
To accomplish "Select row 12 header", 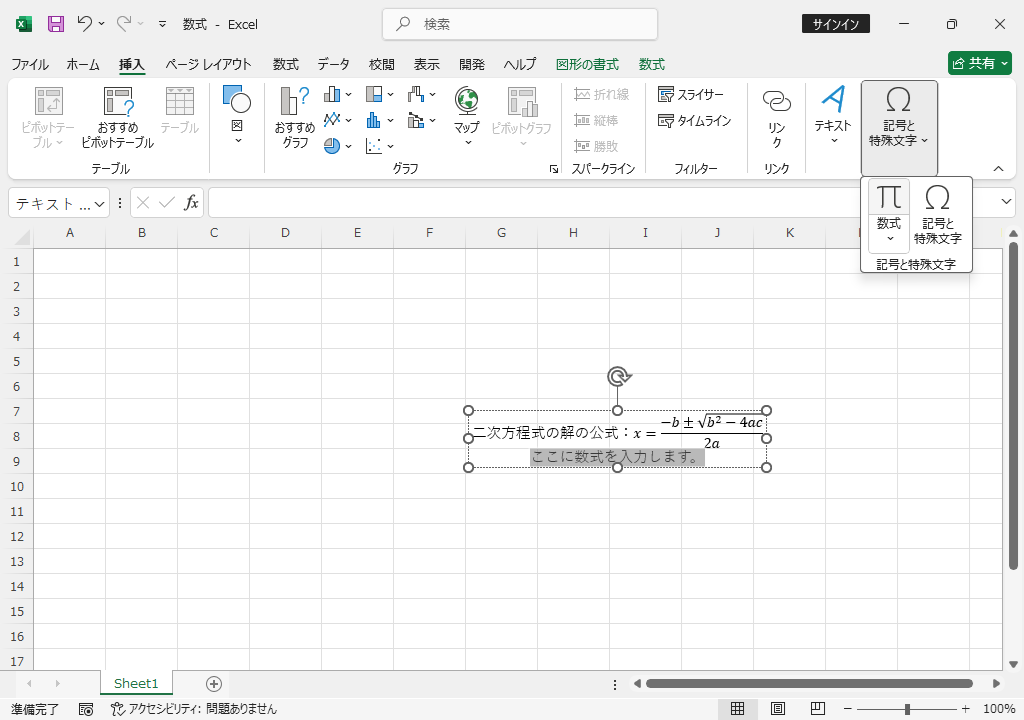I will click(x=17, y=536).
